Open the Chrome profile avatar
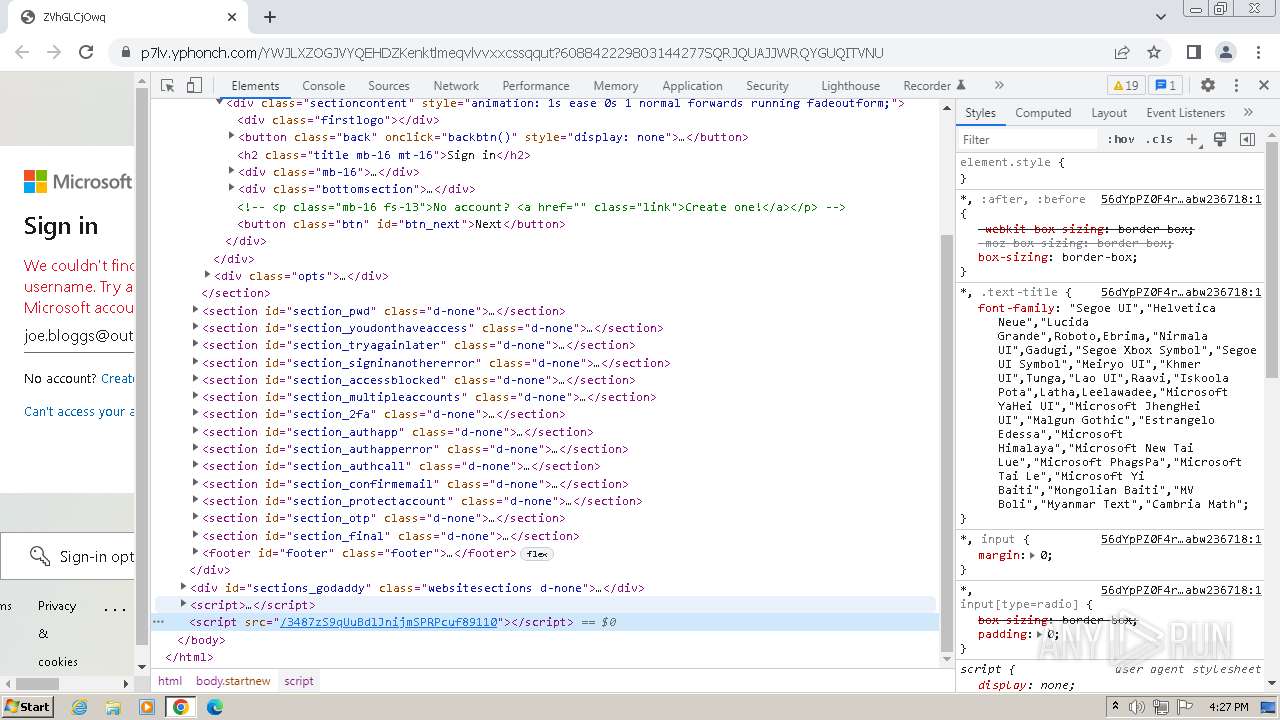 click(x=1225, y=52)
